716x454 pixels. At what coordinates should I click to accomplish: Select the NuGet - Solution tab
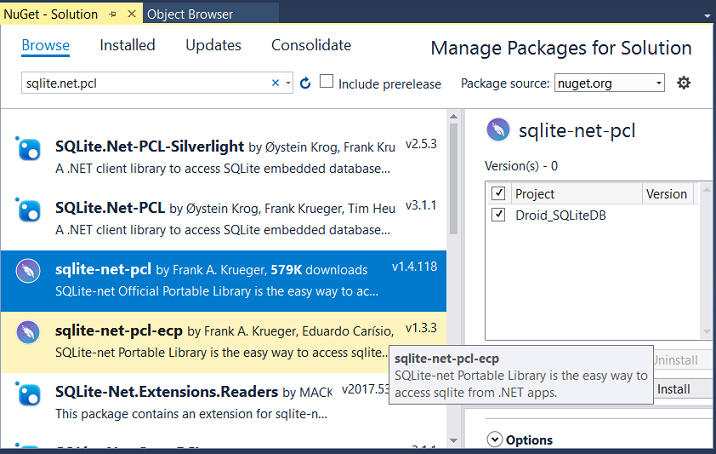pos(51,15)
